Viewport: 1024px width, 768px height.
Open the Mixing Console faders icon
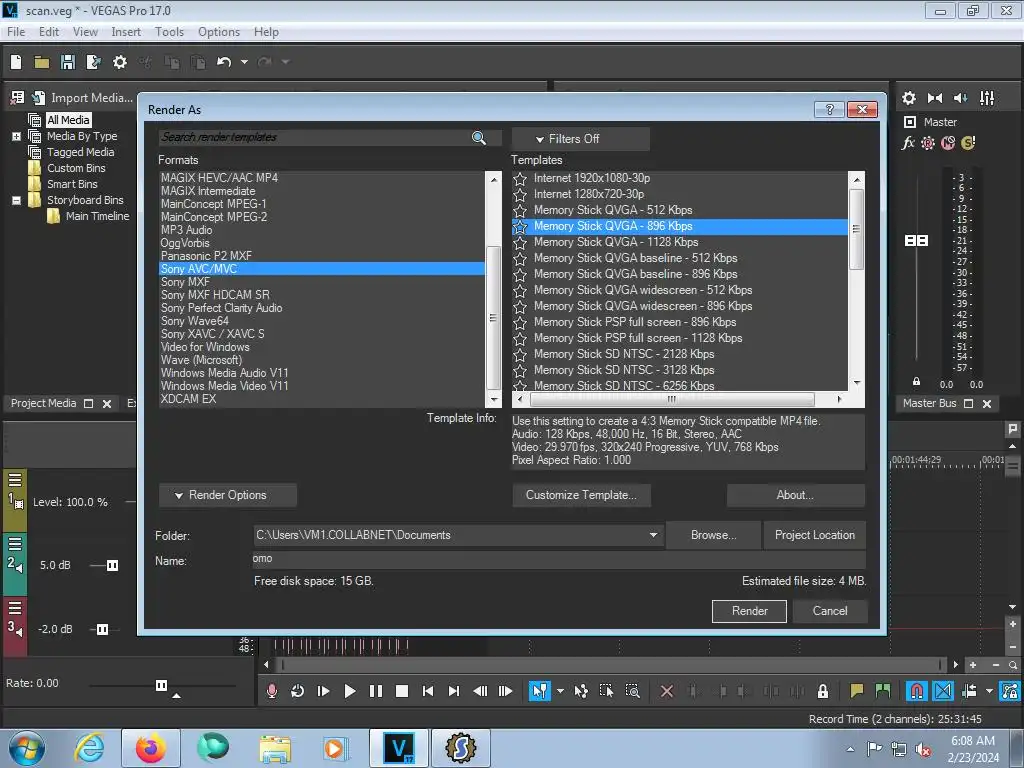987,98
